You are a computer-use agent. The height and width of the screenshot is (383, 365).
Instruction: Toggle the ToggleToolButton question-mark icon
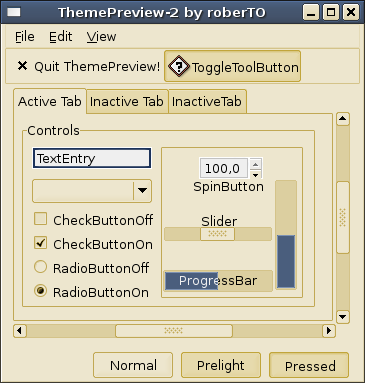click(179, 66)
